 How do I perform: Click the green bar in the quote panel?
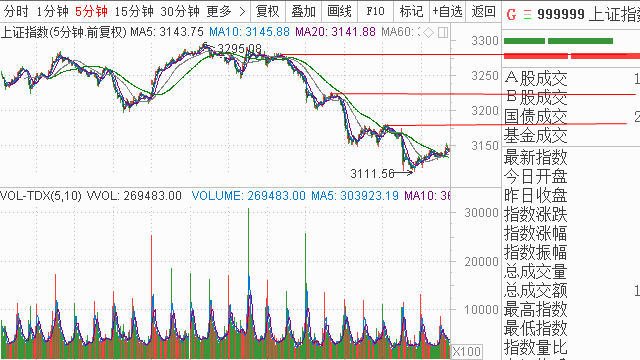point(558,41)
